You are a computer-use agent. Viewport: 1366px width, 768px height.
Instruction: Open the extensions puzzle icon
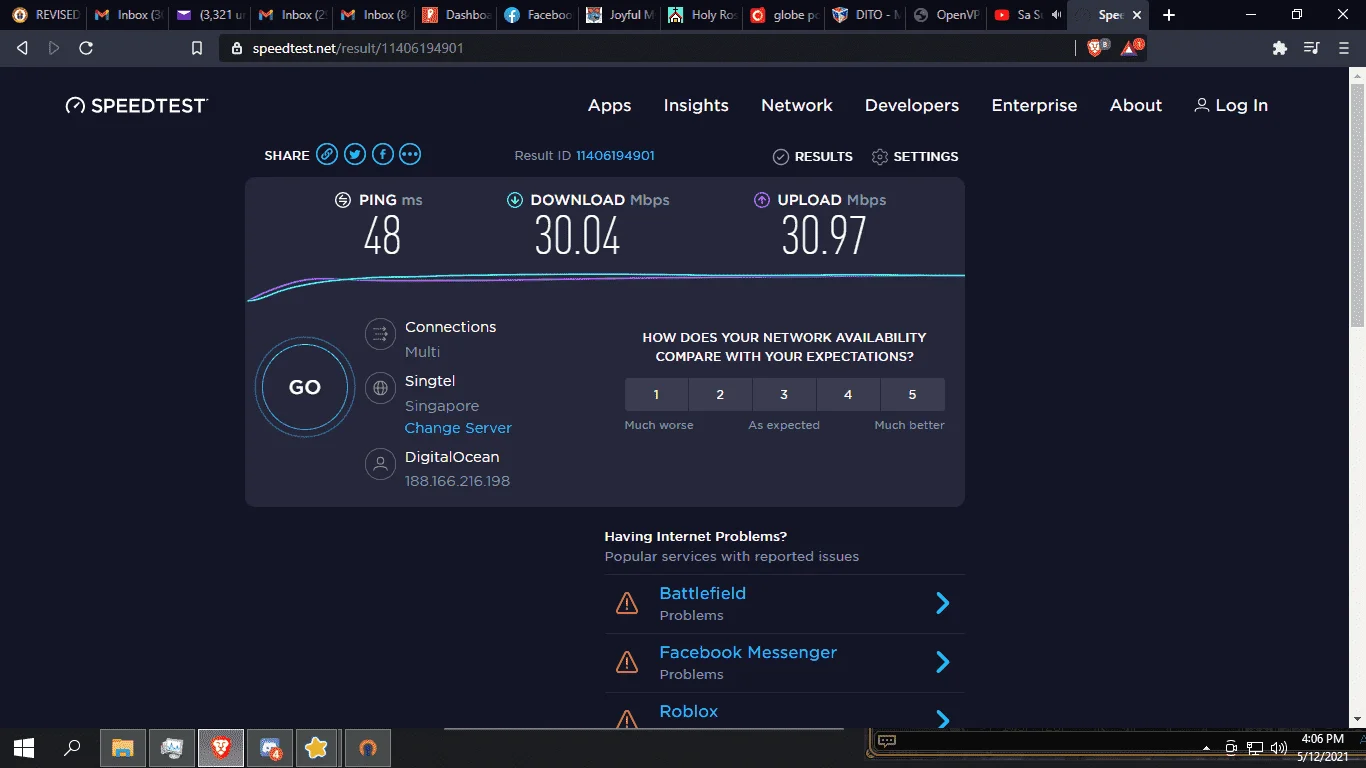point(1279,48)
